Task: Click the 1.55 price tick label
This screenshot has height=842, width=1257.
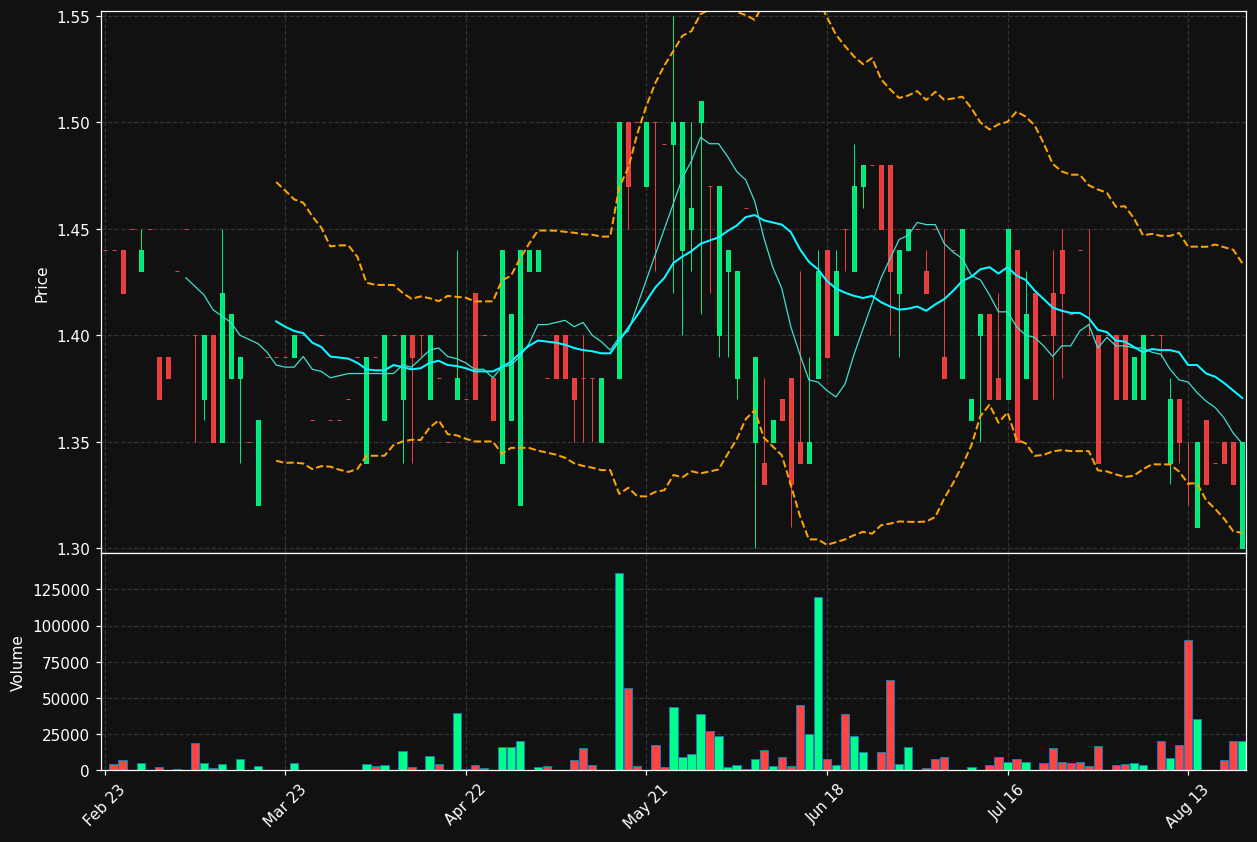Action: 74,17
